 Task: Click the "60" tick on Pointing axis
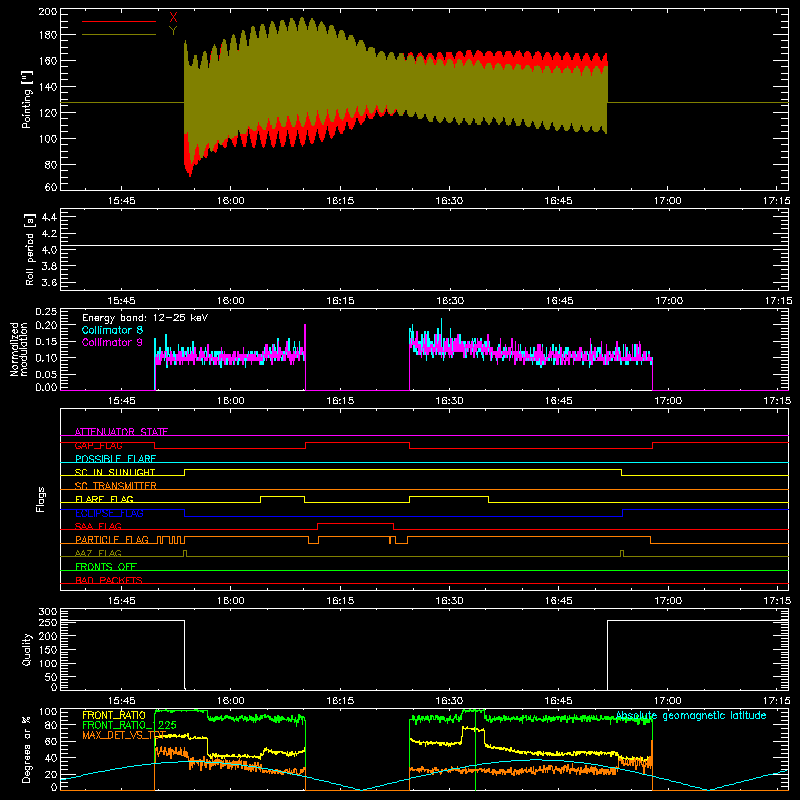[51, 187]
